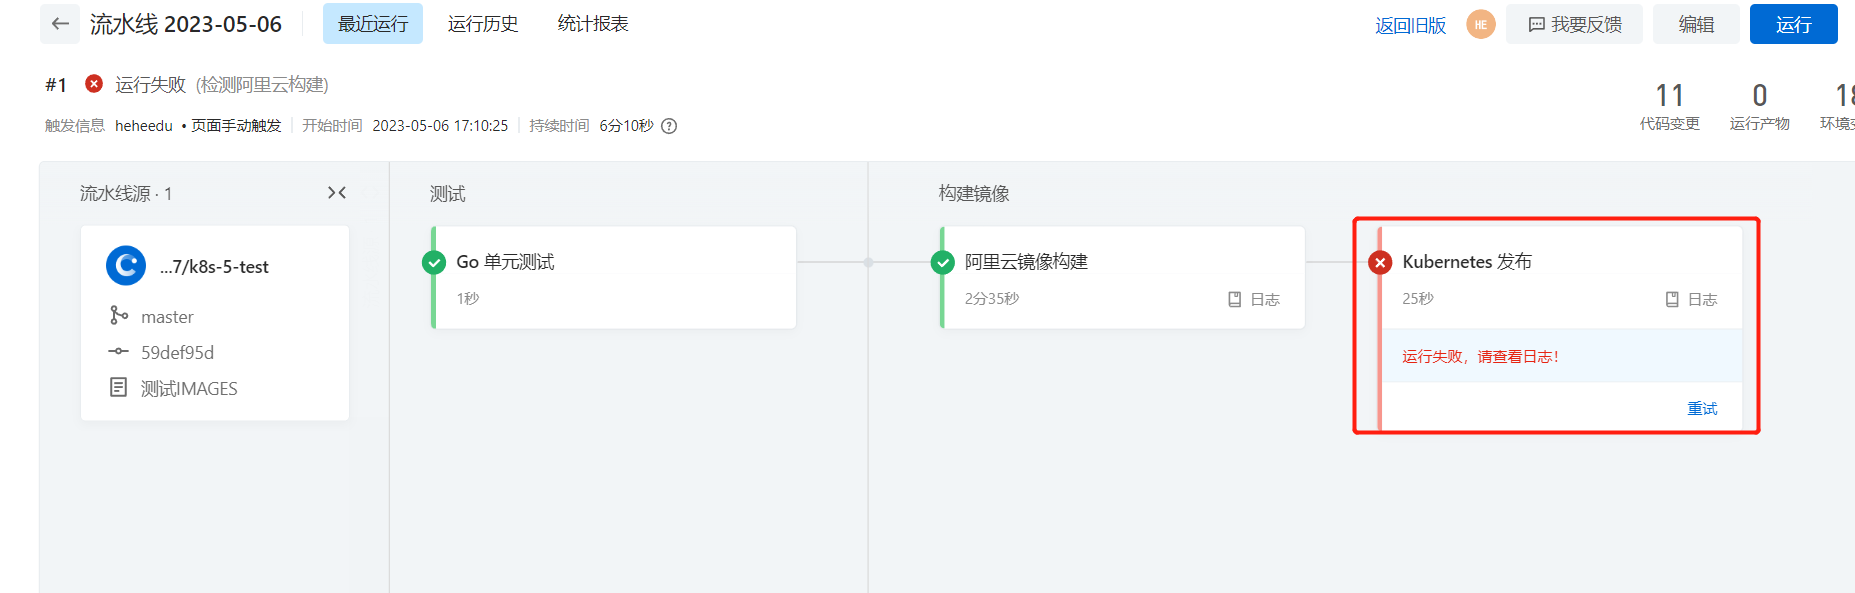
Task: Open the 统计报表 tab
Action: pos(593,24)
